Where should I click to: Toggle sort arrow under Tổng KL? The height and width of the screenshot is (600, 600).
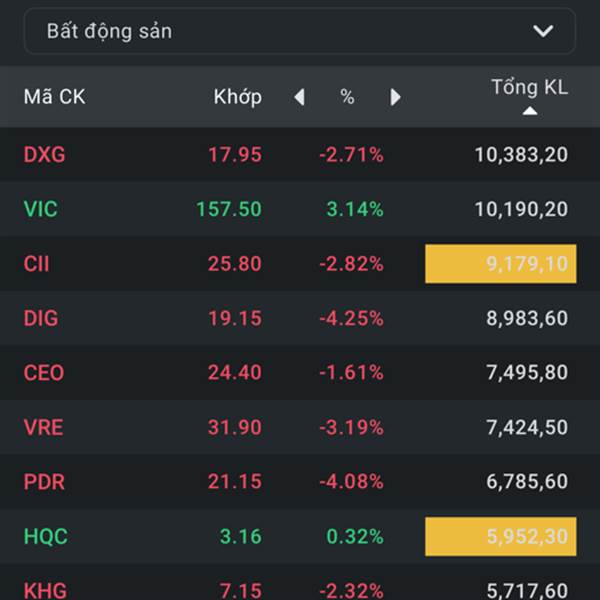pyautogui.click(x=530, y=111)
